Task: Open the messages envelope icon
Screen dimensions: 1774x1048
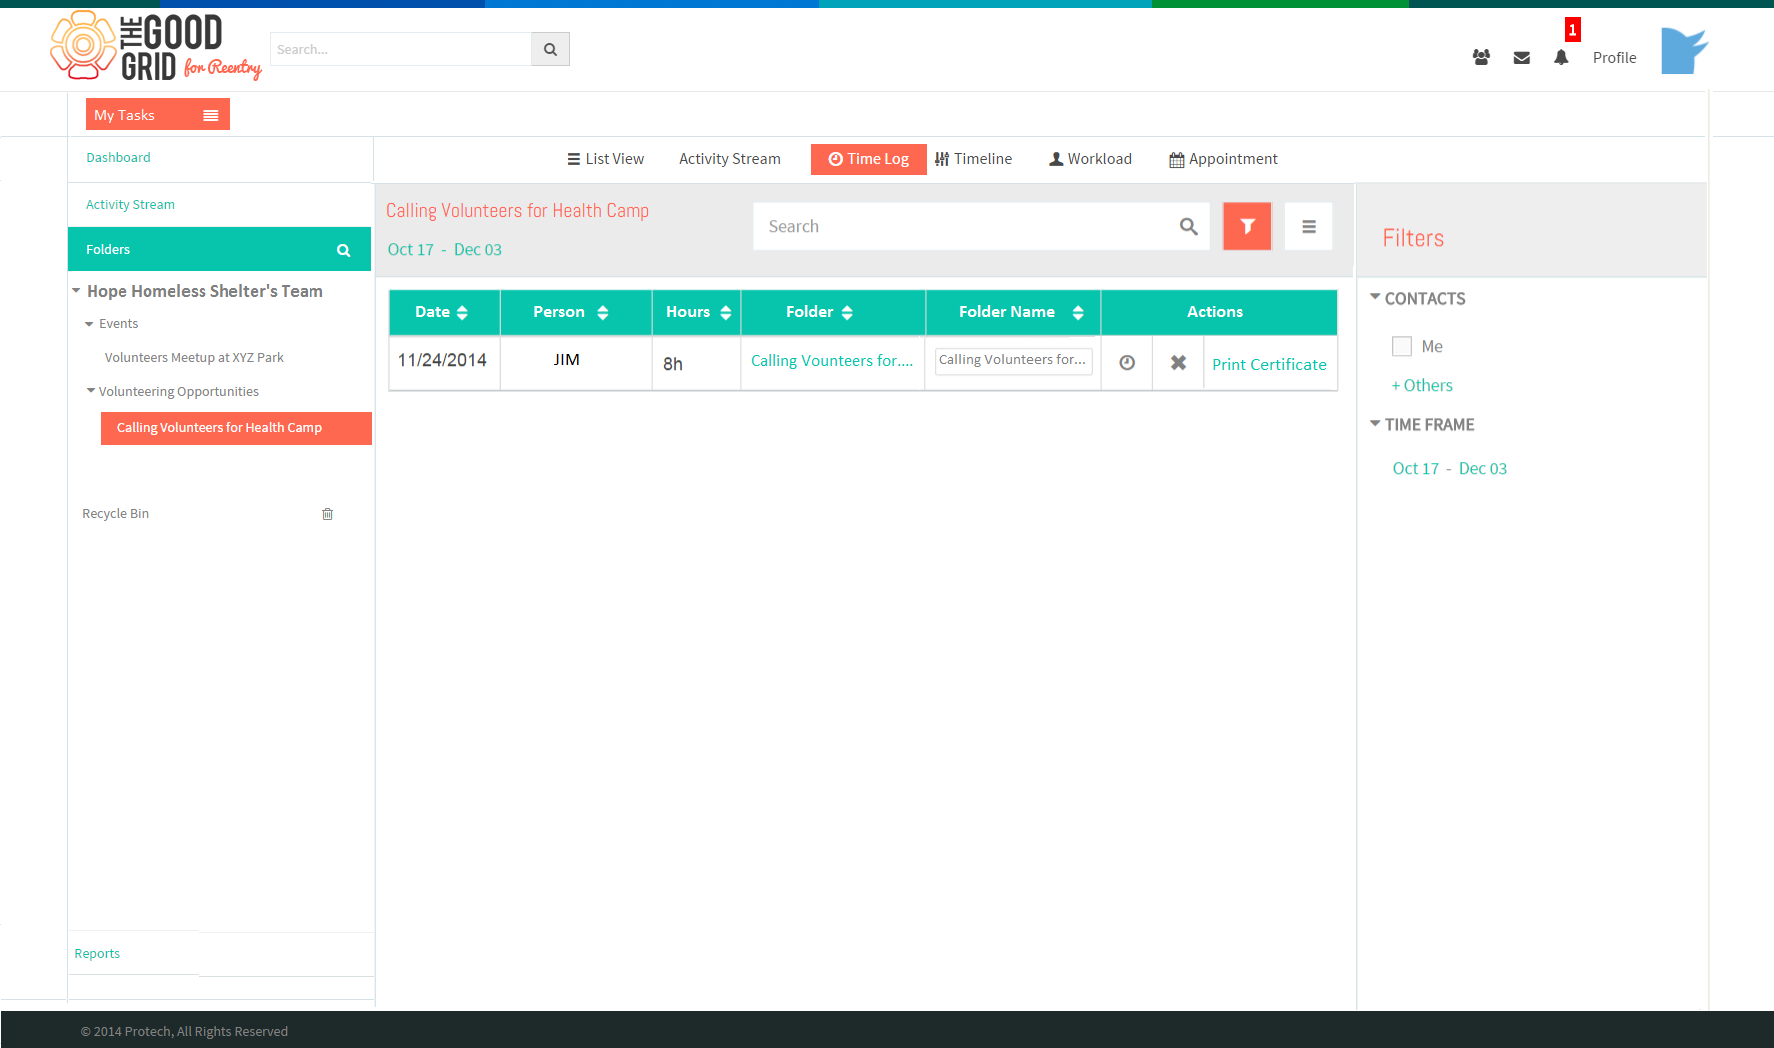Action: coord(1522,58)
